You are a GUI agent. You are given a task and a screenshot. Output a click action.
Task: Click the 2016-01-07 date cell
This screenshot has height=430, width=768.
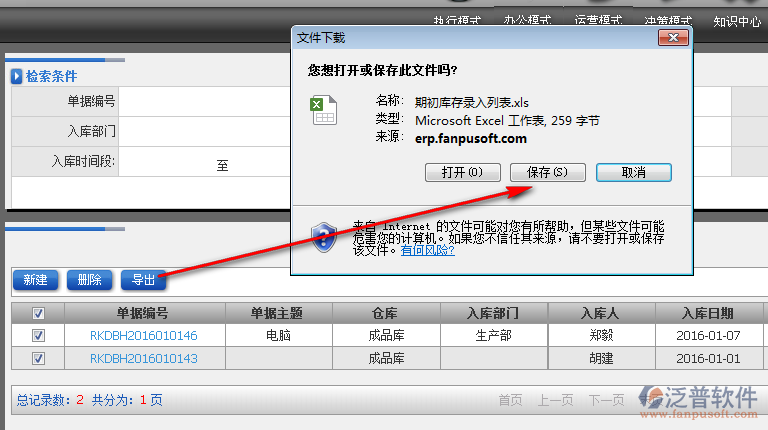click(708, 335)
